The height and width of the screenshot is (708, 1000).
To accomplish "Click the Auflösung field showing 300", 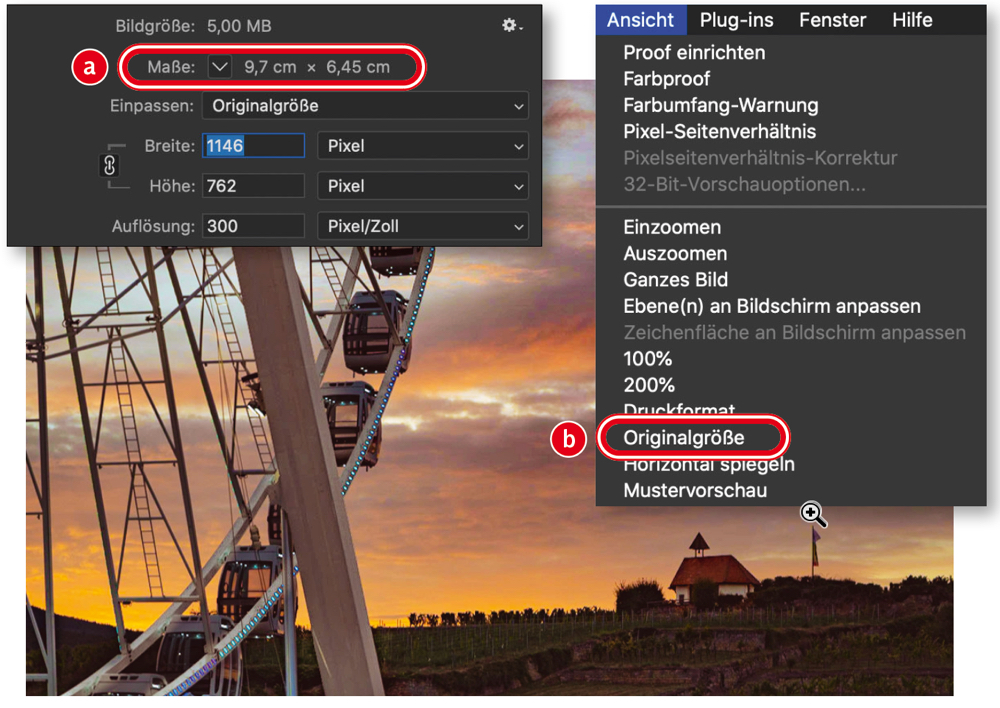I will click(x=253, y=226).
